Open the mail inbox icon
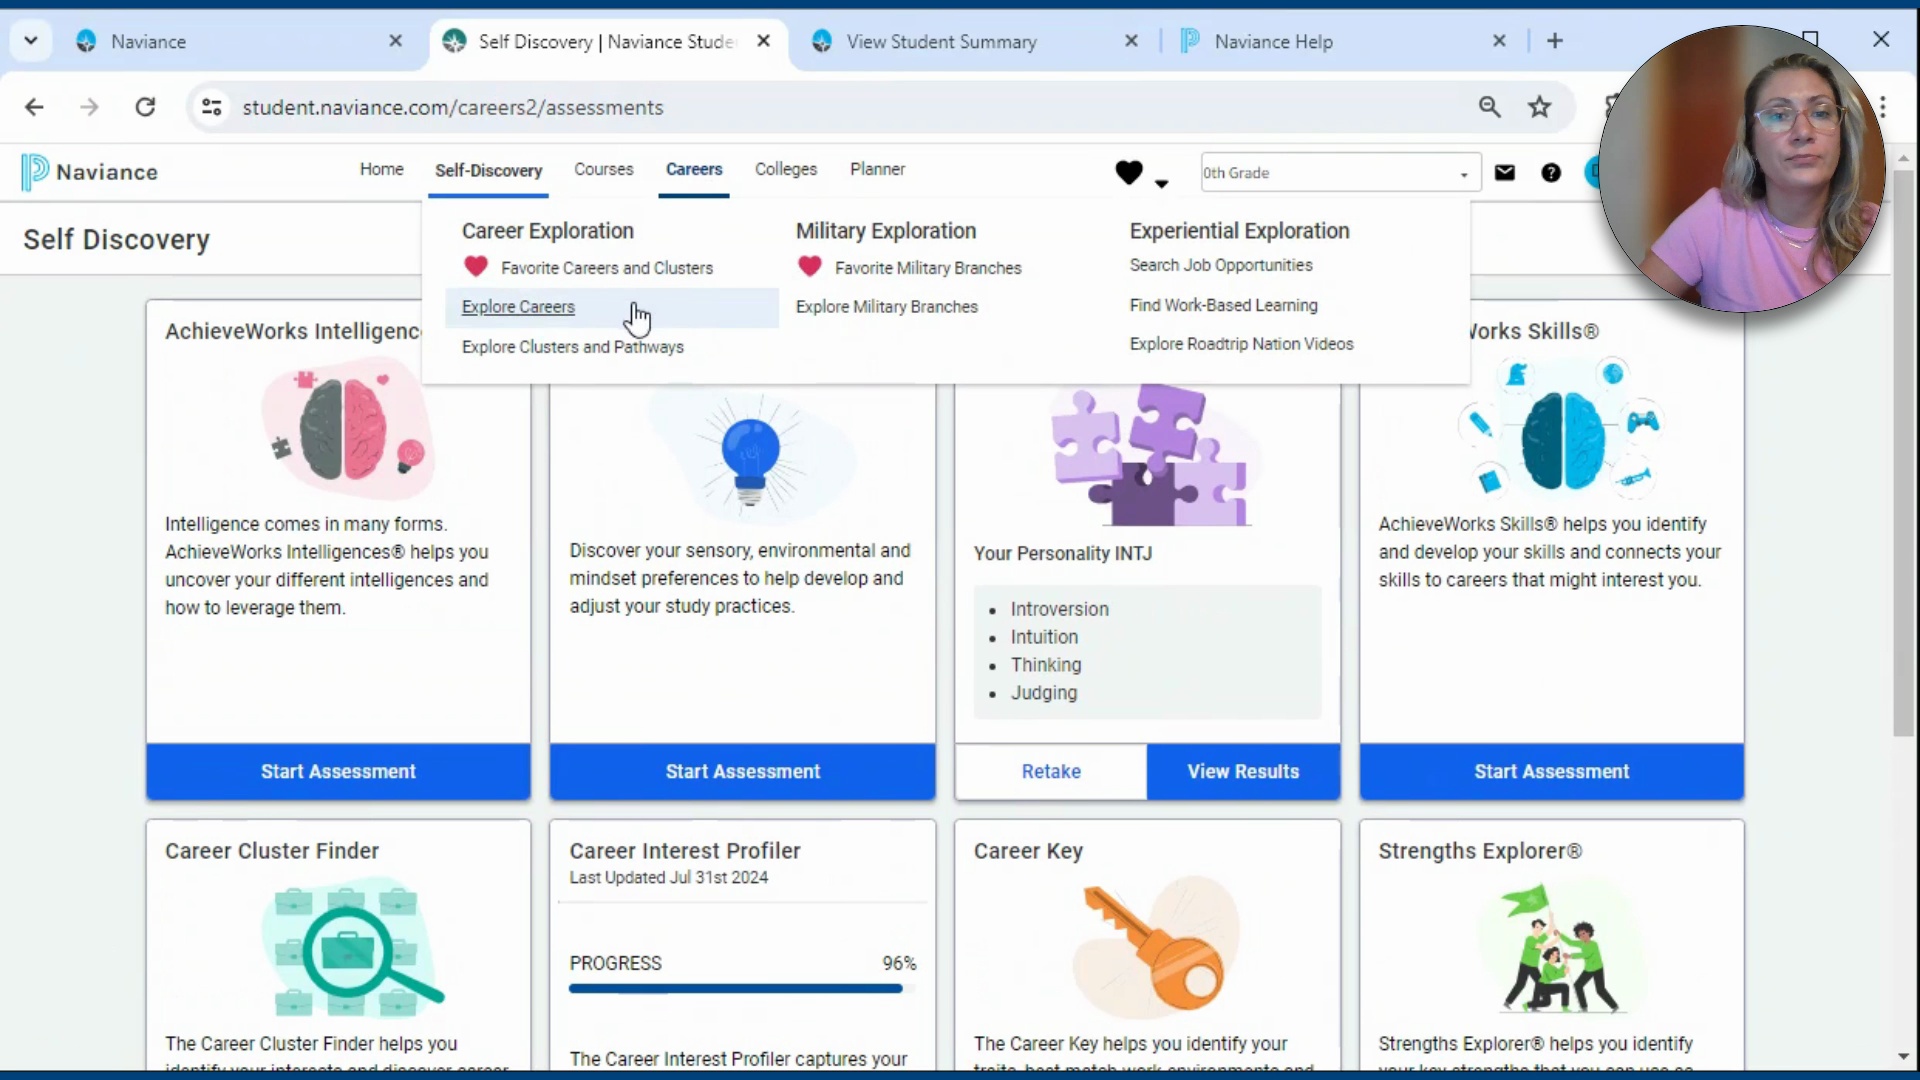Viewport: 1920px width, 1080px height. [1505, 173]
